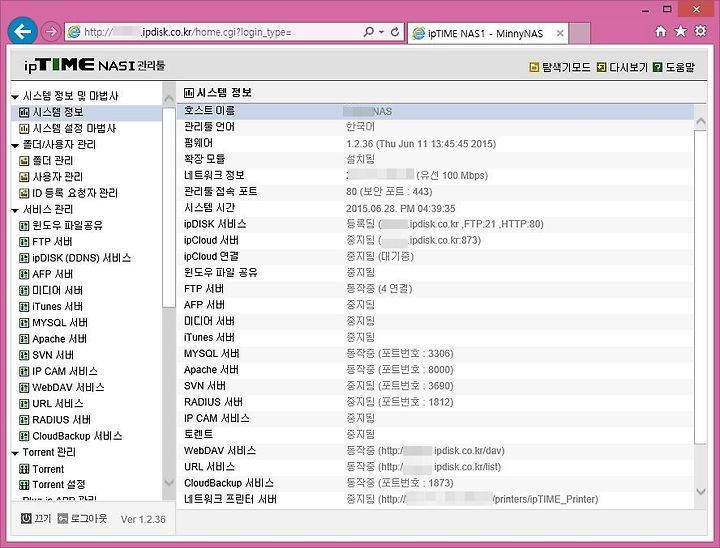Click the URL 서비스 list URL value
720x548 pixels.
click(423, 467)
